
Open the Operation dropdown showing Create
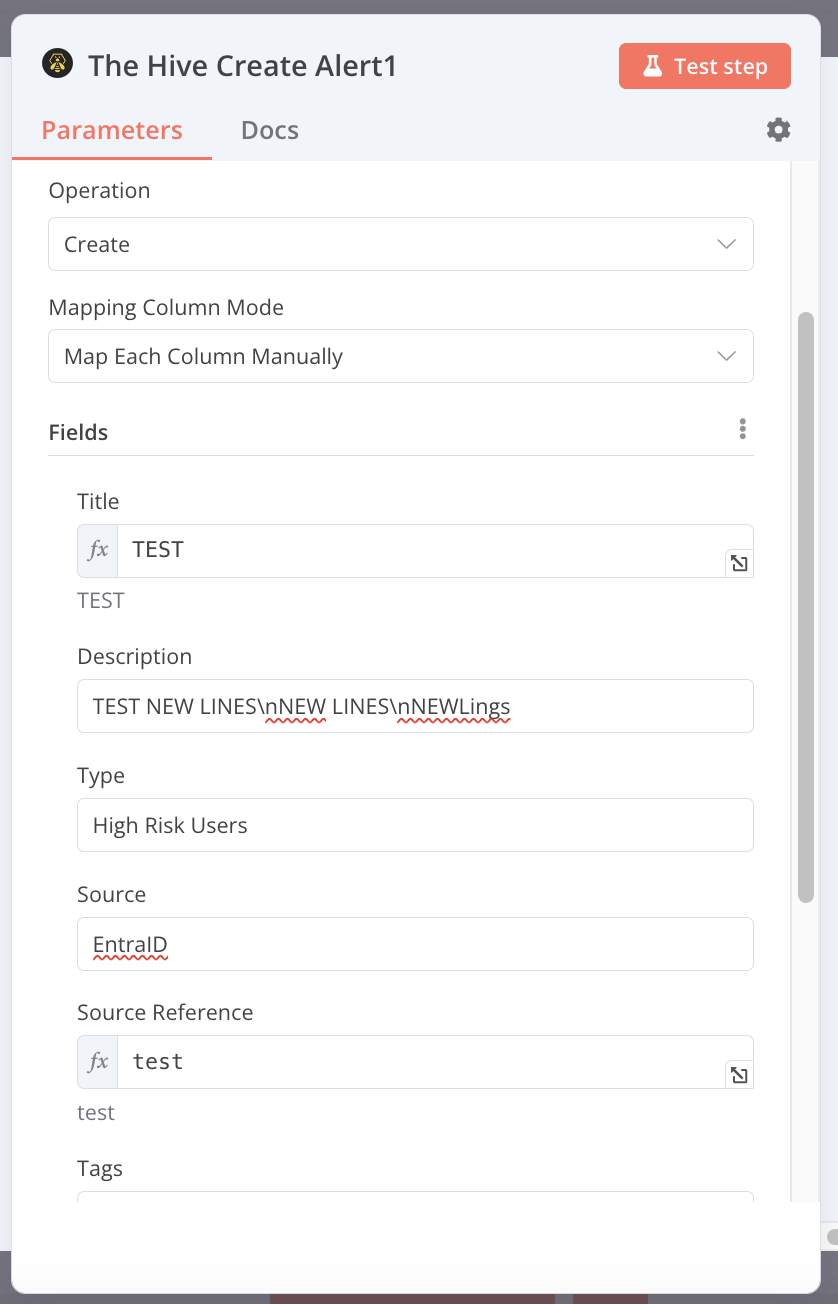click(400, 244)
